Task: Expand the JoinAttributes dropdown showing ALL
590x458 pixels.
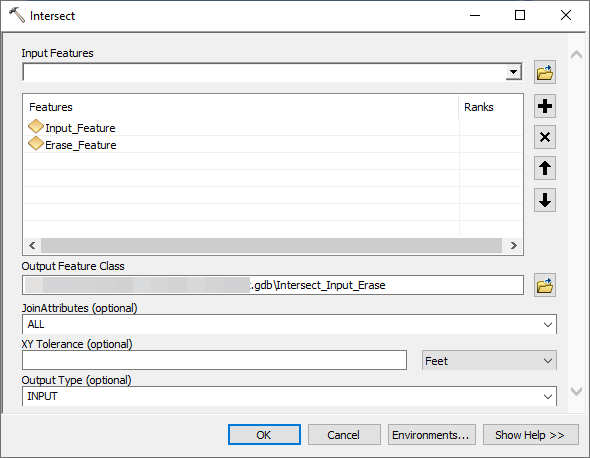Action: 547,324
